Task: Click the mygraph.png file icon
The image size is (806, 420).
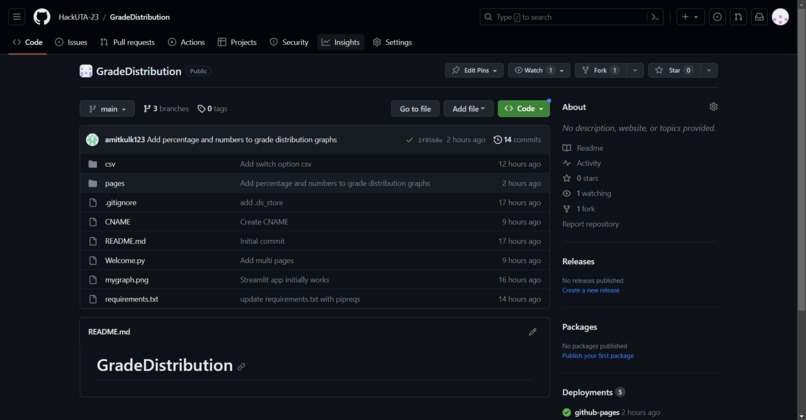Action: (93, 280)
